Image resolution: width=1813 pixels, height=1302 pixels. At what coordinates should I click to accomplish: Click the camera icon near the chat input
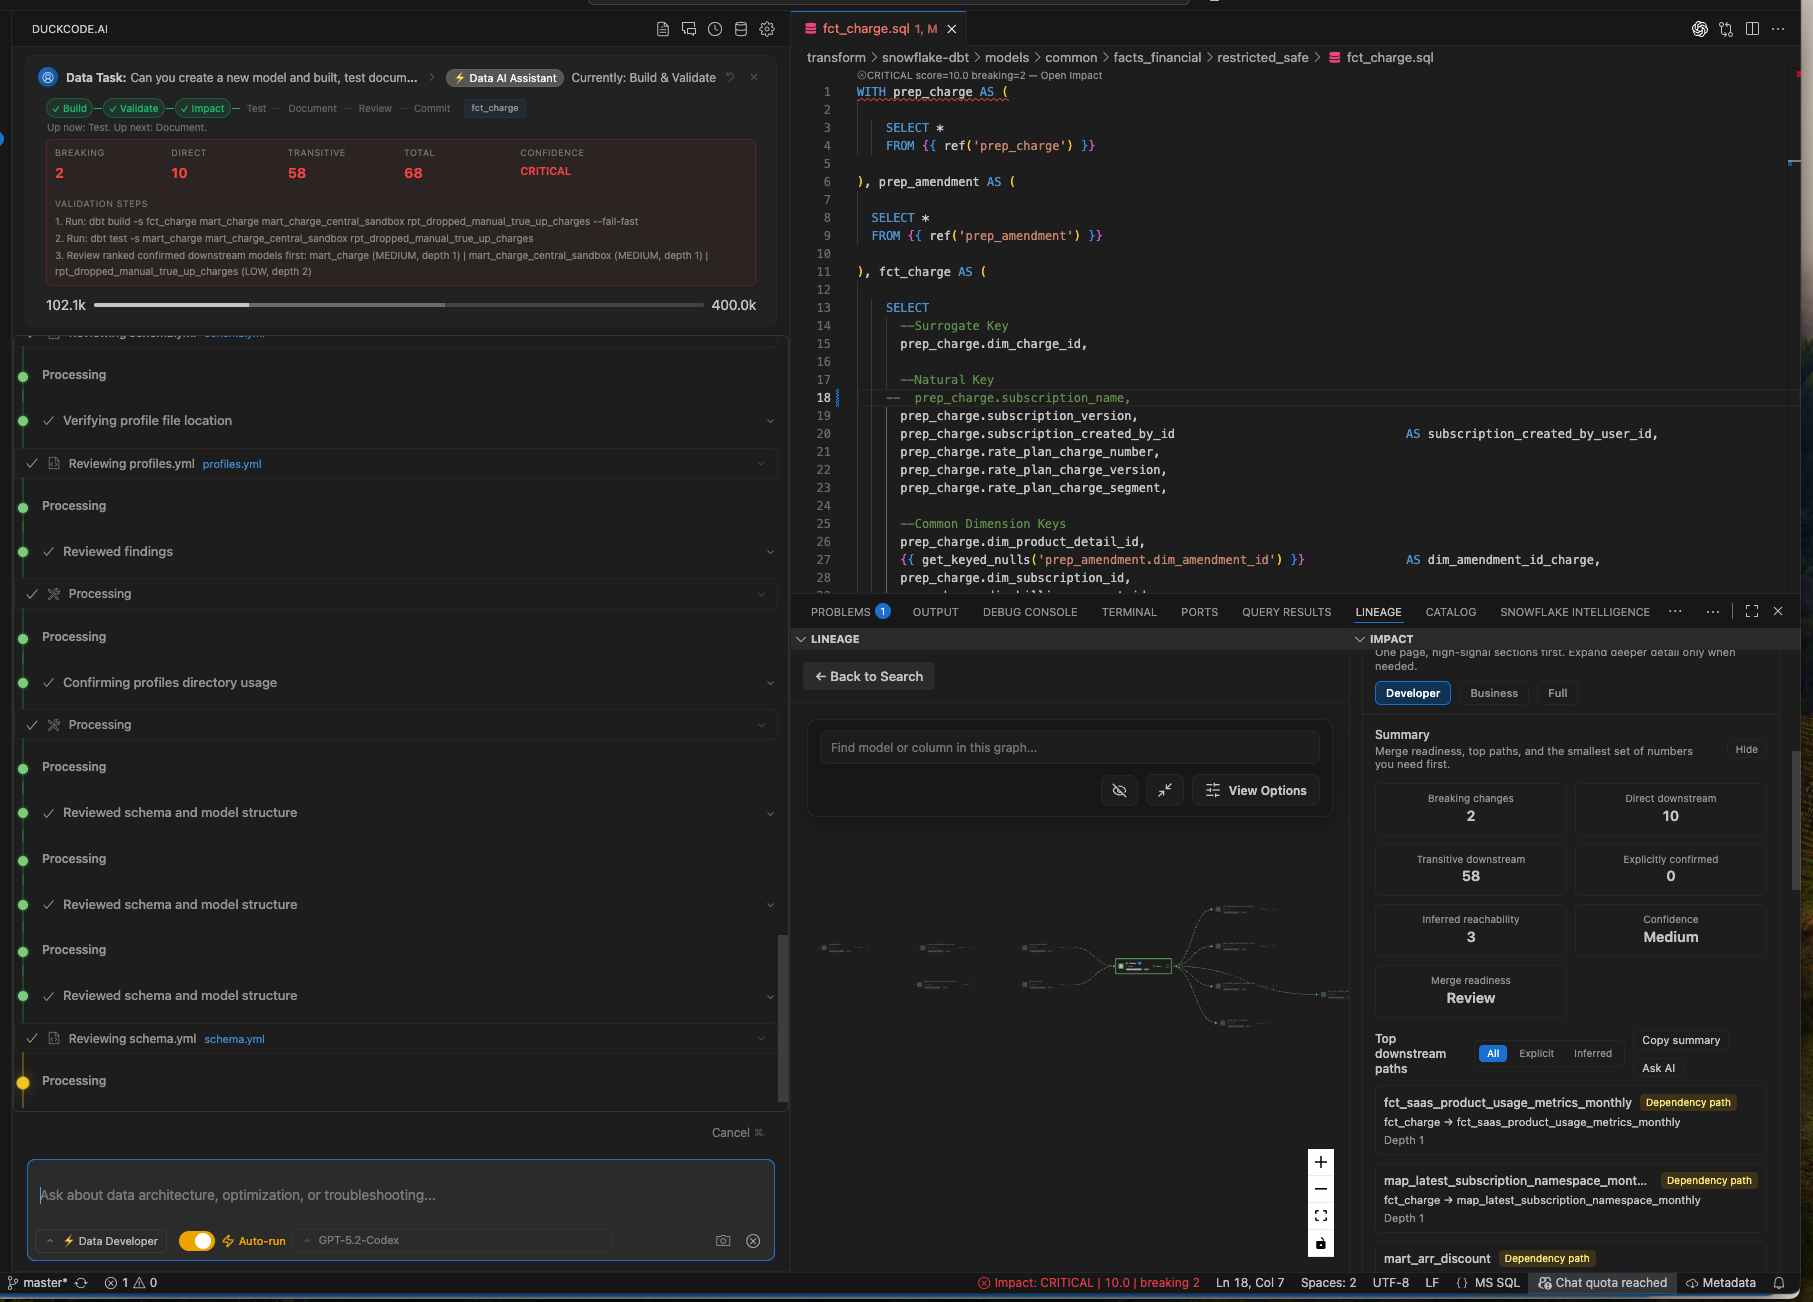[x=723, y=1240]
